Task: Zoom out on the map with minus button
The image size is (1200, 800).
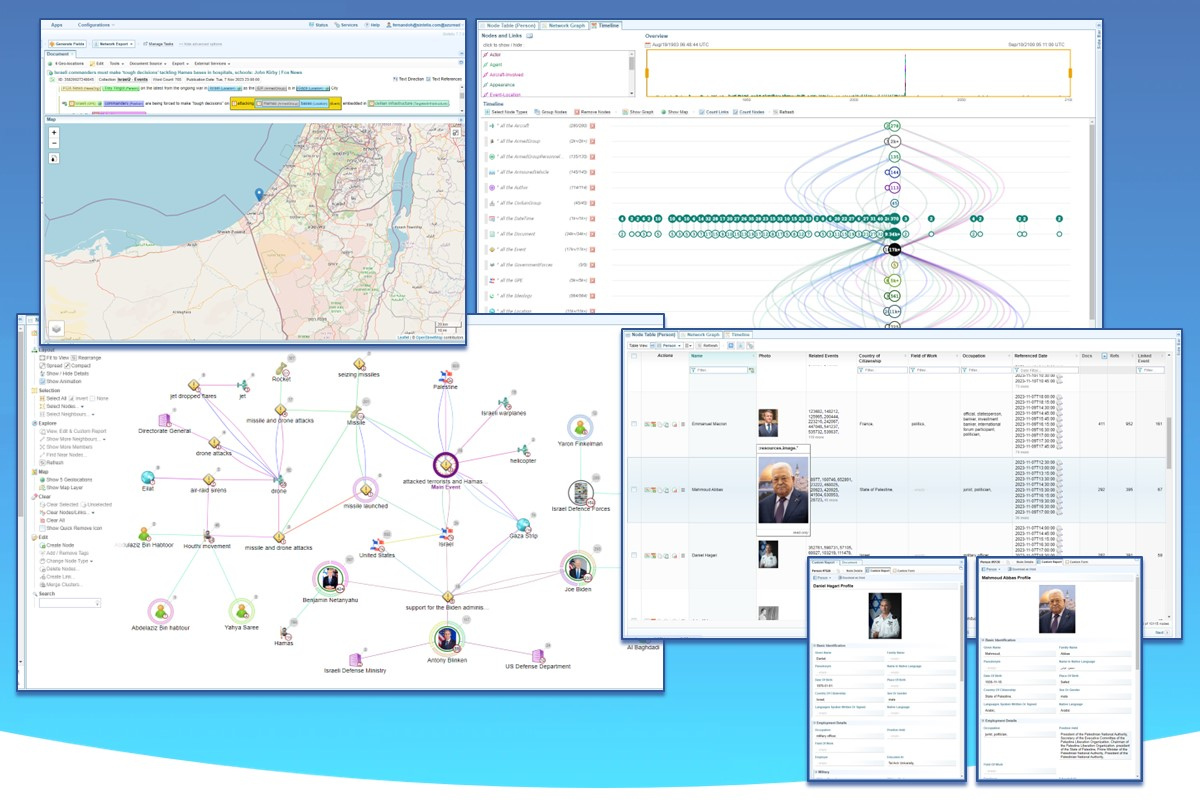Action: pos(54,143)
